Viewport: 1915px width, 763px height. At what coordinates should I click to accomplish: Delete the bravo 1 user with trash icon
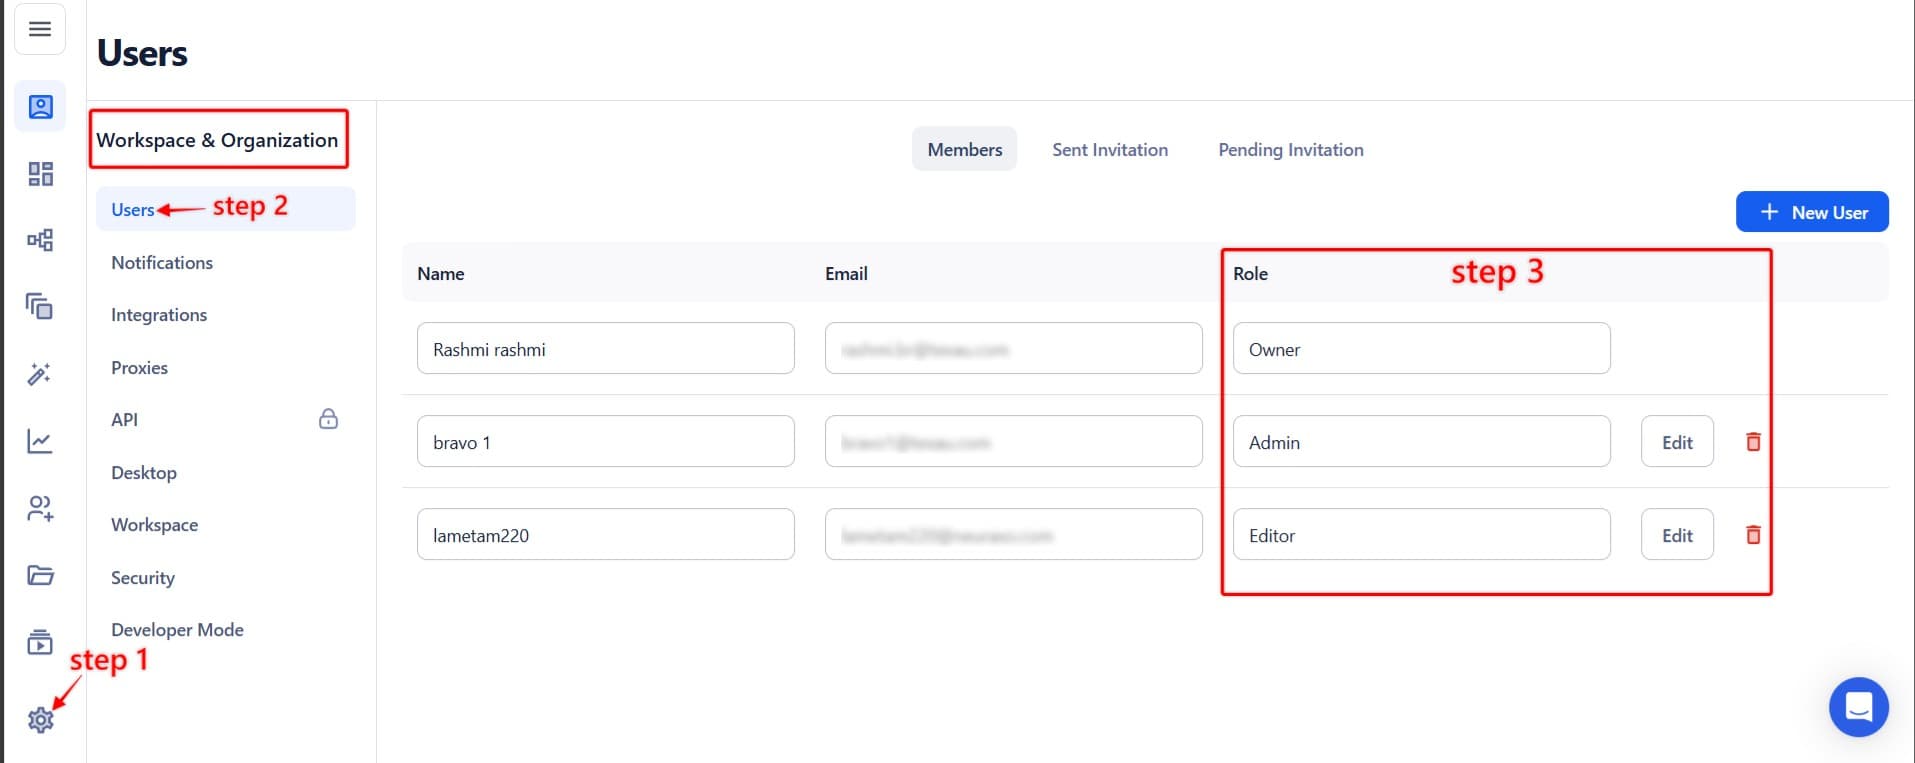pos(1752,442)
